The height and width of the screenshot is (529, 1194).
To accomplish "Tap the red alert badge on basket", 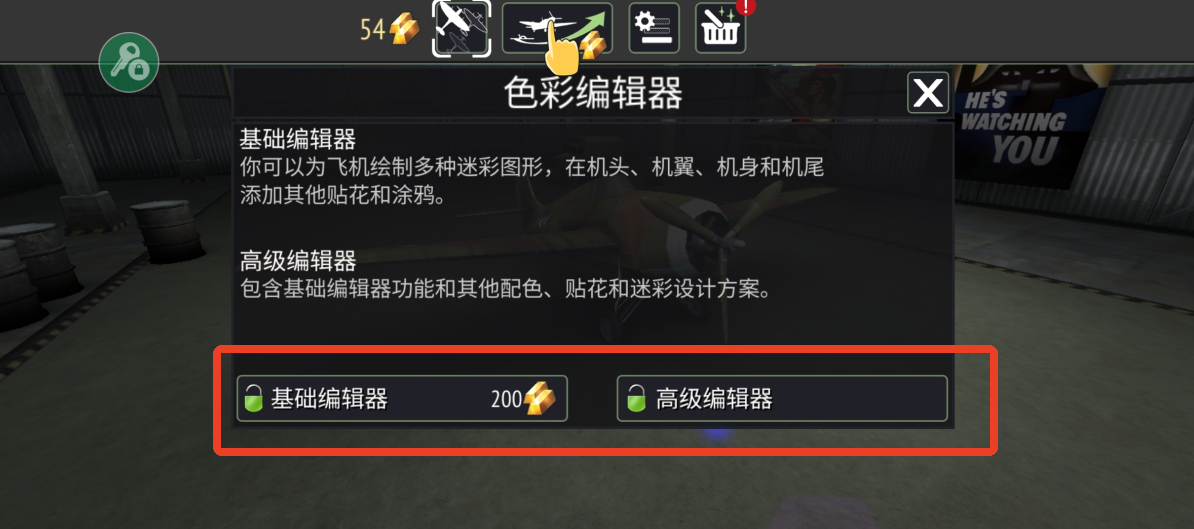I will click(x=746, y=7).
